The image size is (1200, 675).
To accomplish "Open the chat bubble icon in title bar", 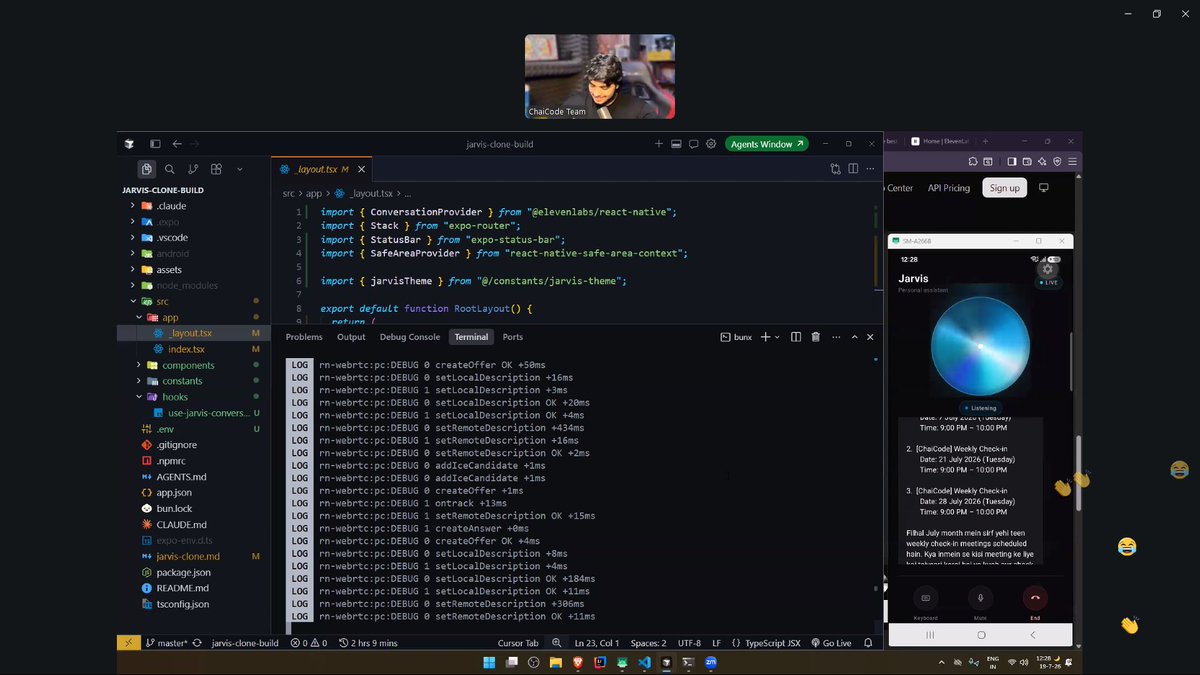I will (x=693, y=144).
